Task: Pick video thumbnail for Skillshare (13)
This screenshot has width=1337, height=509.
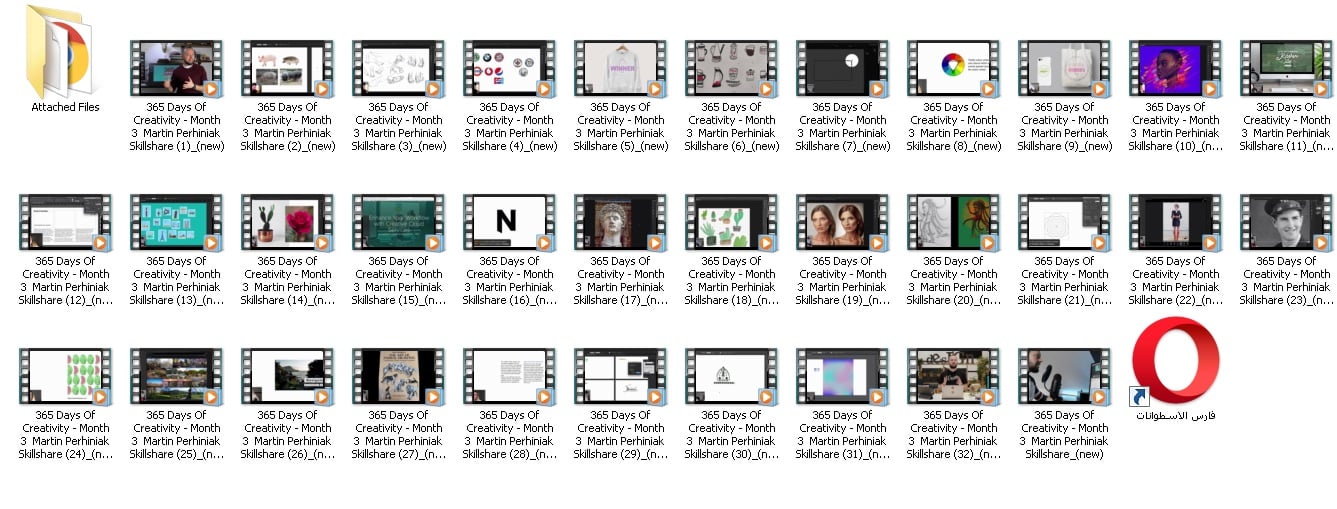Action: pos(177,223)
